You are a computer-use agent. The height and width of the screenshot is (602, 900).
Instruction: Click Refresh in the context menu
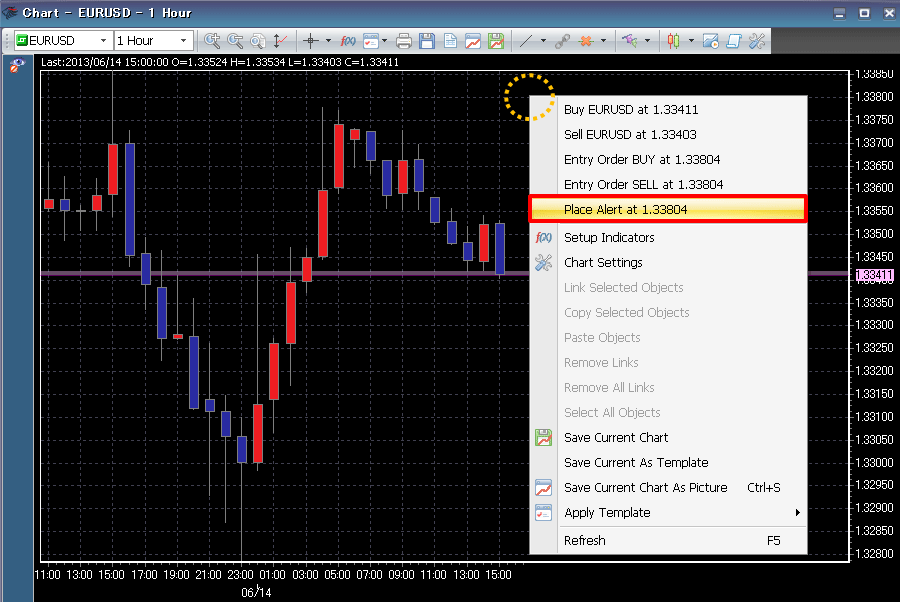[x=668, y=541]
